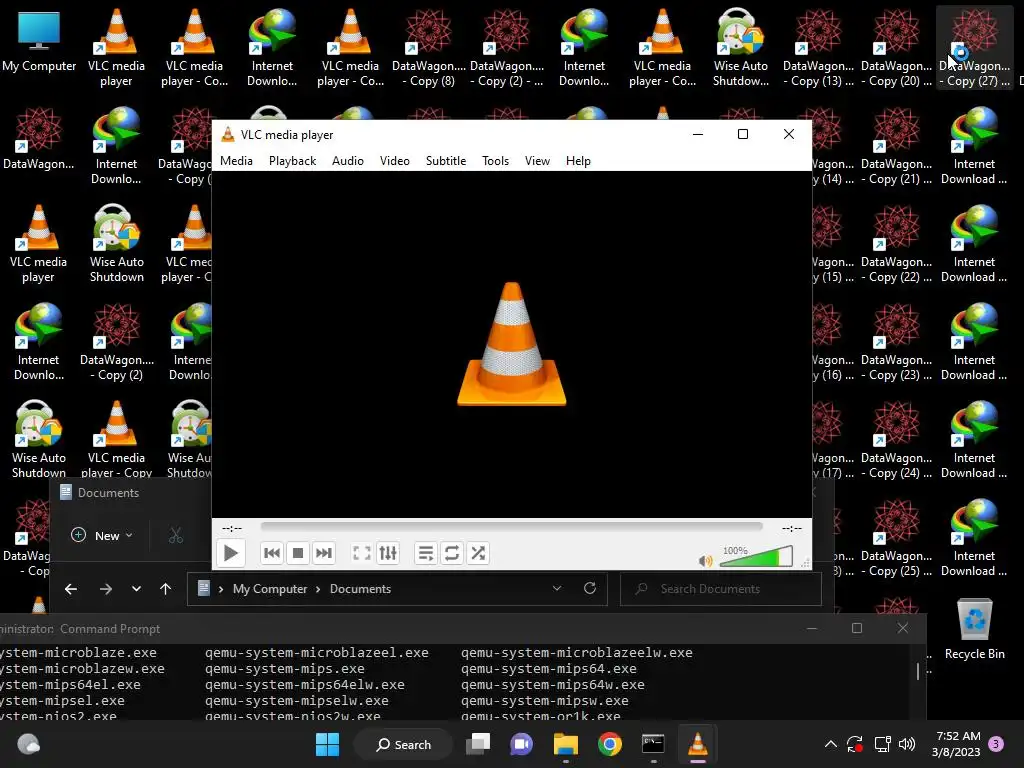
Task: Select Recycle Bin desktop icon
Action: 974,630
